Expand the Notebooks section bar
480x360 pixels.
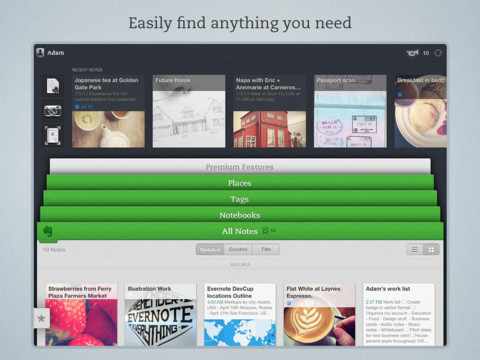click(x=240, y=215)
